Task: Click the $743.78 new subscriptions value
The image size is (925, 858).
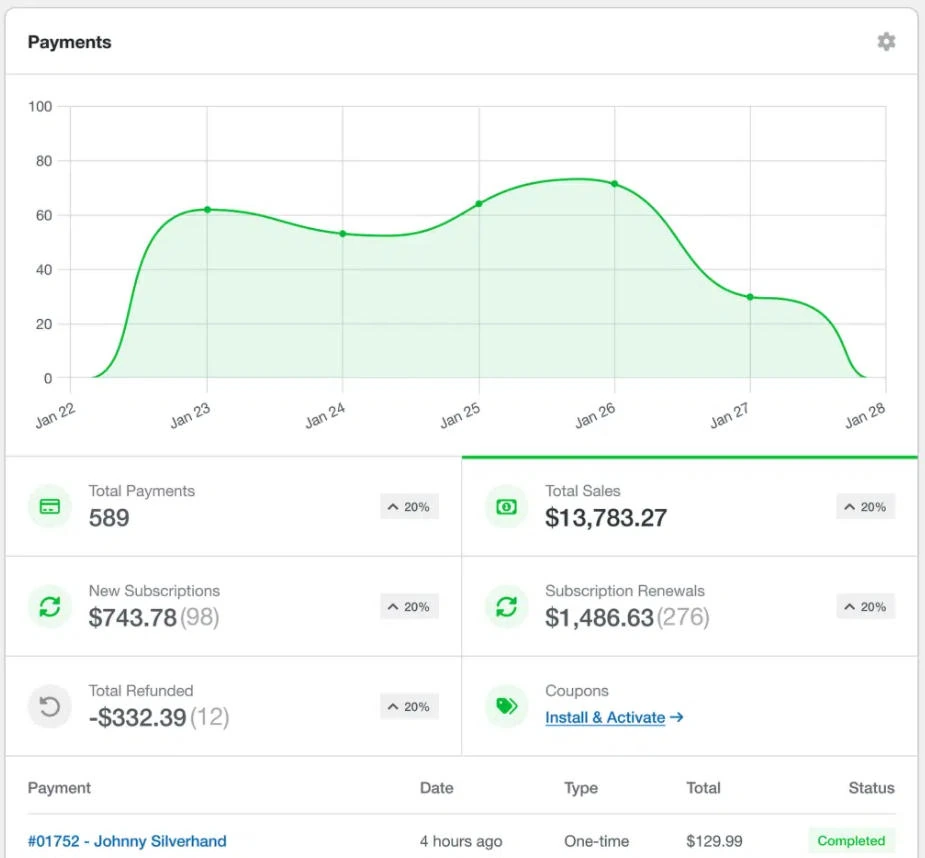Action: tap(133, 618)
